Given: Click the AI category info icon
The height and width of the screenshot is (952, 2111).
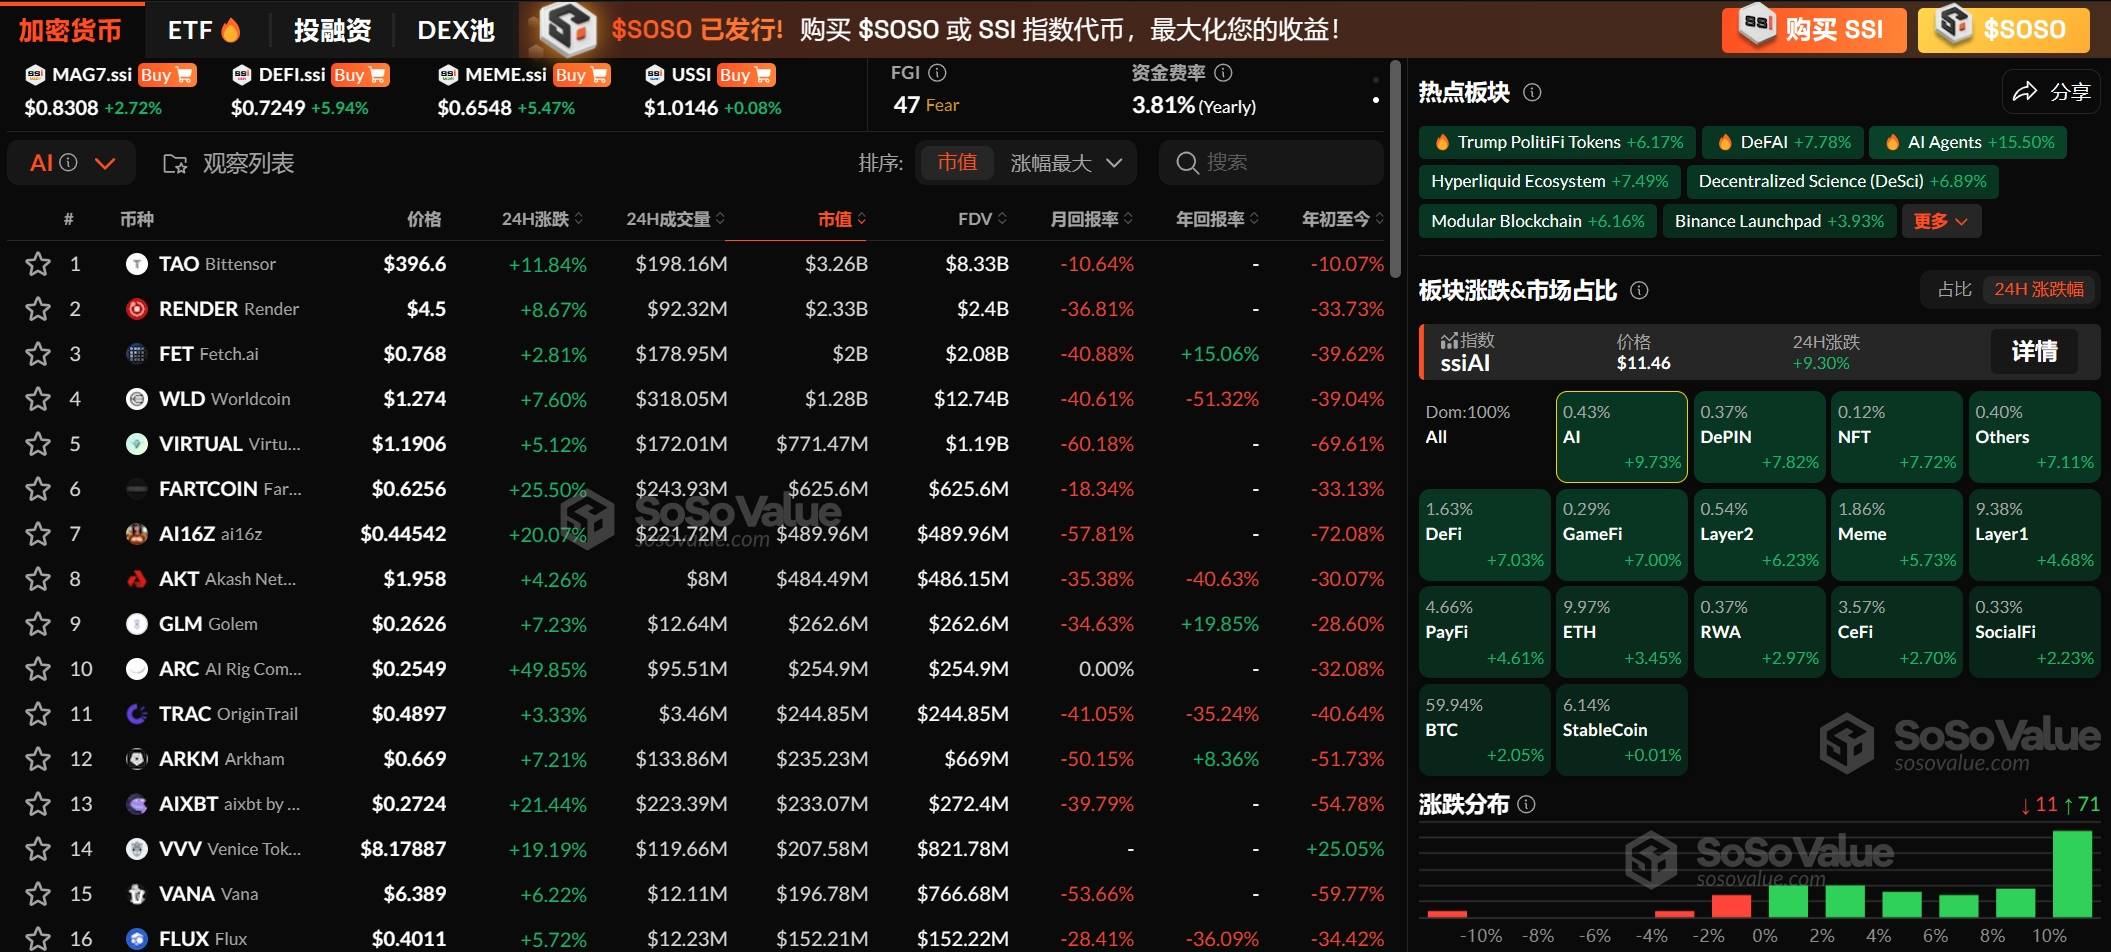Looking at the screenshot, I should 68,162.
